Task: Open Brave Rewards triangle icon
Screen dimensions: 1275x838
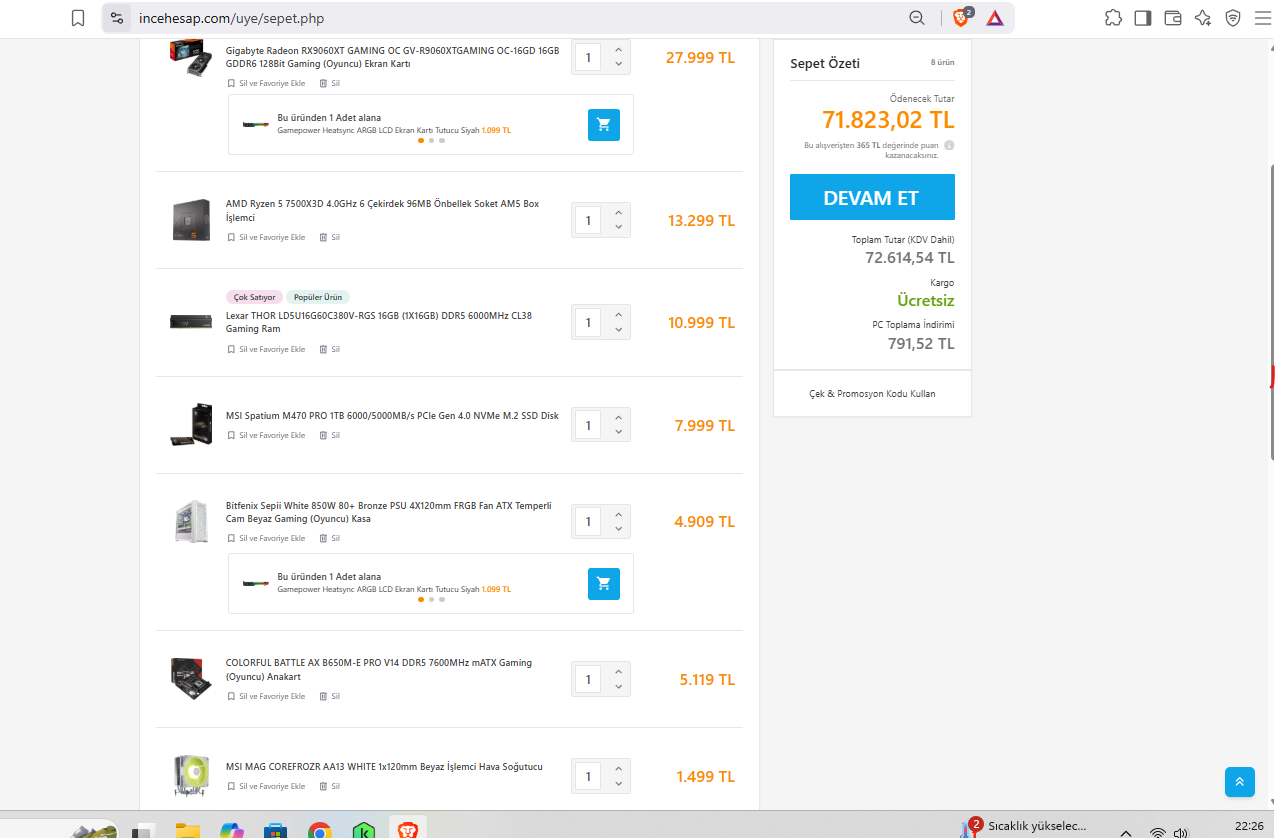Action: [994, 18]
